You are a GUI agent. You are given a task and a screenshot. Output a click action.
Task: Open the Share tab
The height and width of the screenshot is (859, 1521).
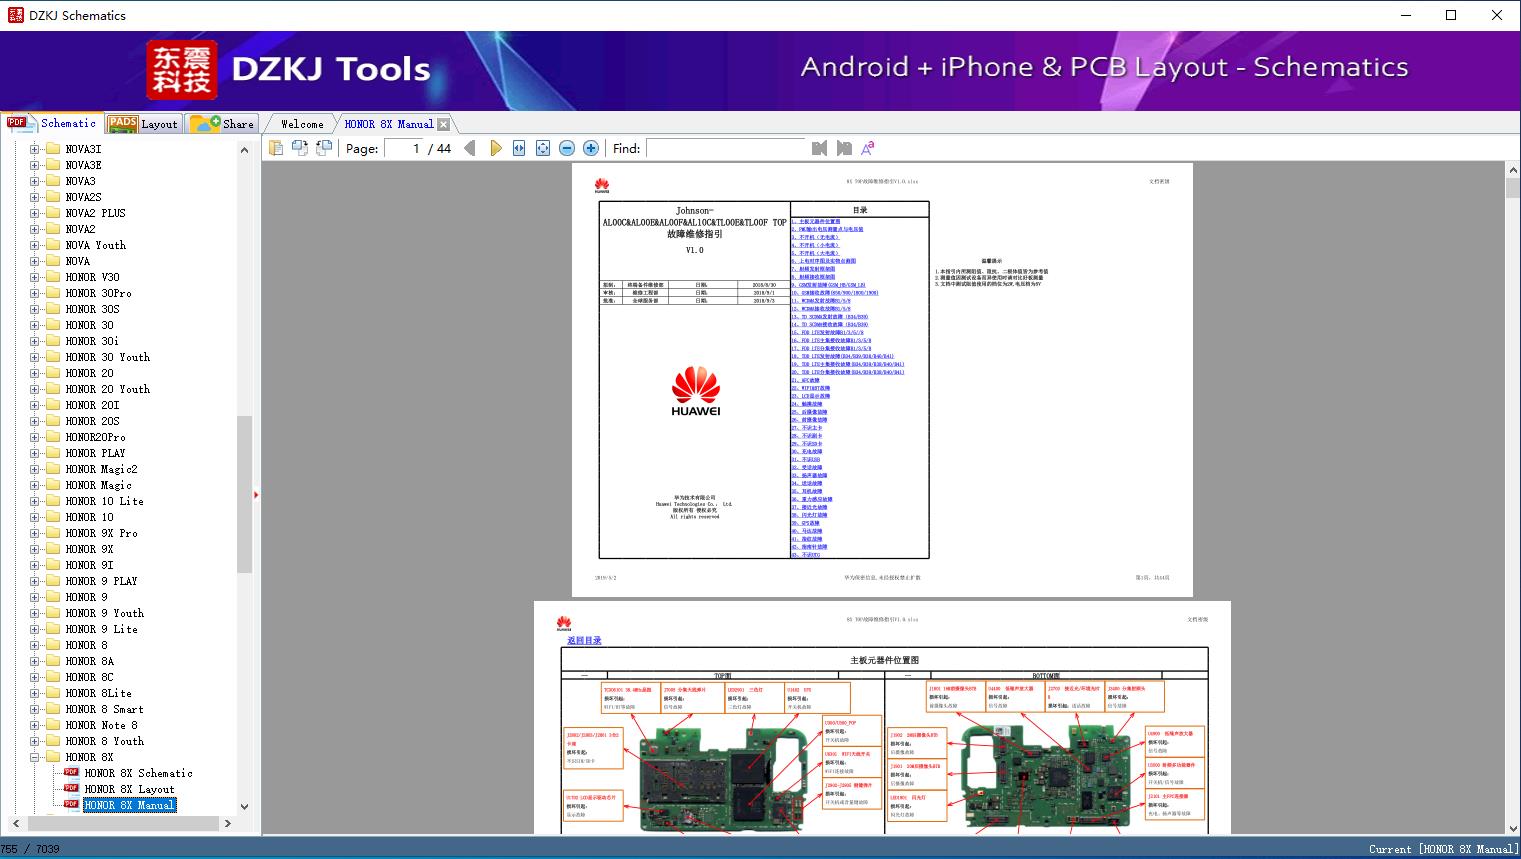(222, 124)
